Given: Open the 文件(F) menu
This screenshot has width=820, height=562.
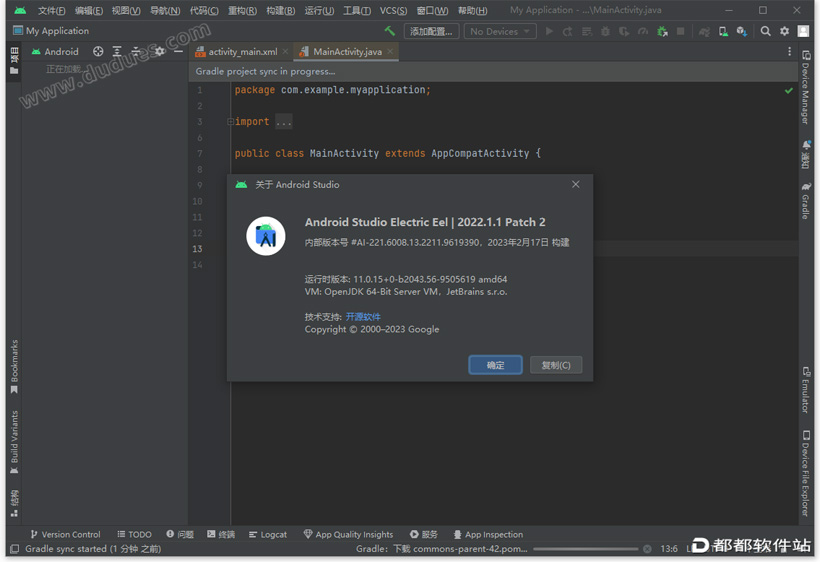Looking at the screenshot, I should tap(51, 10).
